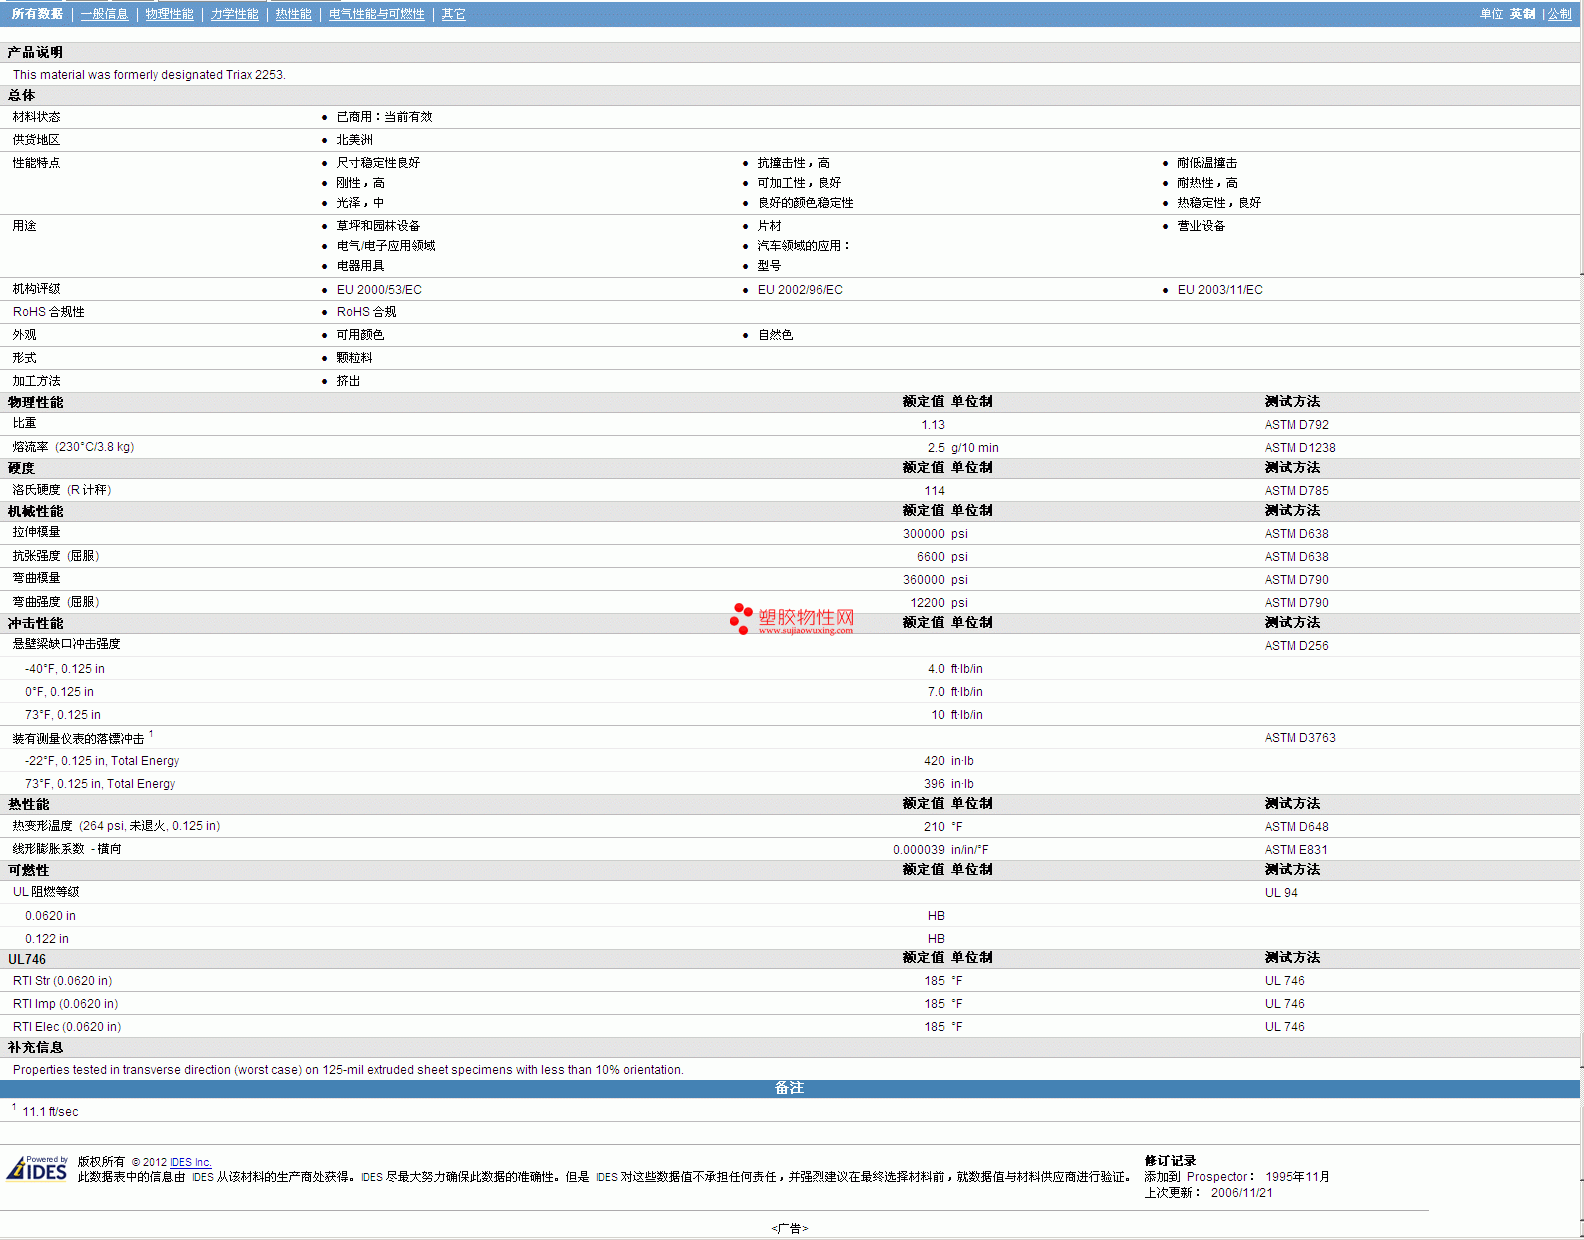The width and height of the screenshot is (1584, 1240).
Task: Open the EU 2000/53/EC link
Action: (x=379, y=290)
